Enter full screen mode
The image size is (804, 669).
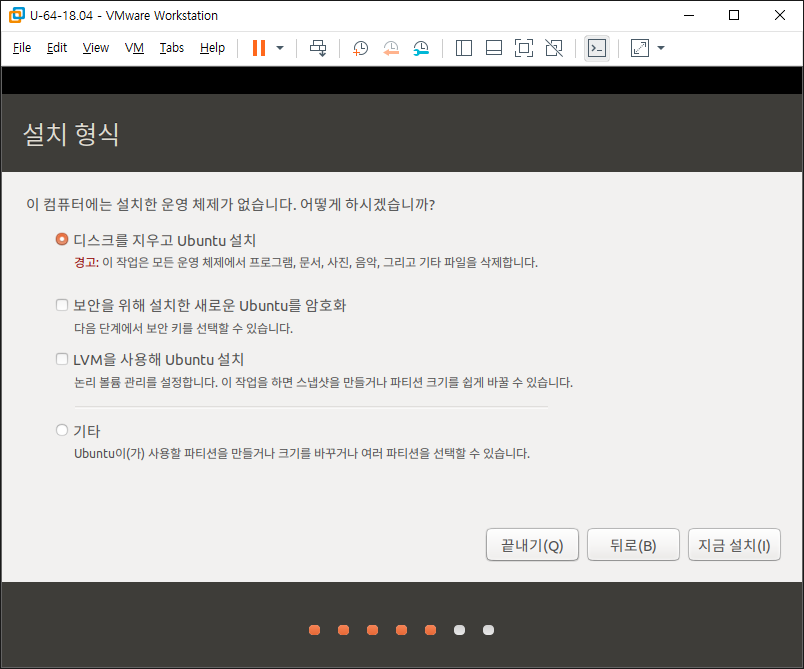pos(524,48)
